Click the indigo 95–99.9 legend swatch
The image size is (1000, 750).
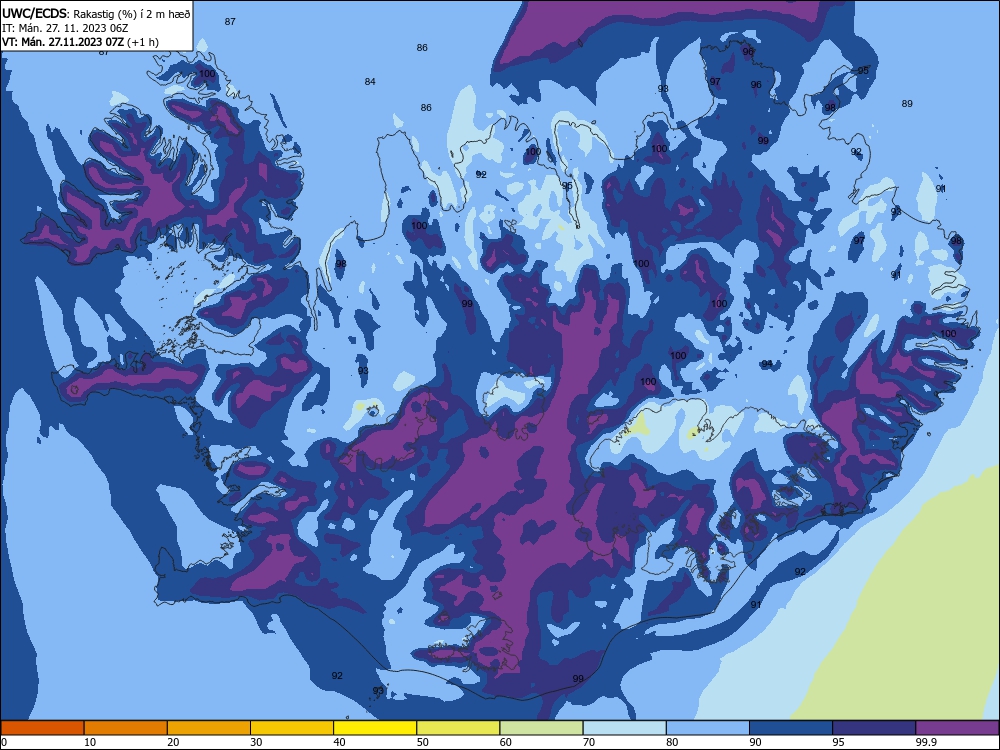pyautogui.click(x=874, y=728)
